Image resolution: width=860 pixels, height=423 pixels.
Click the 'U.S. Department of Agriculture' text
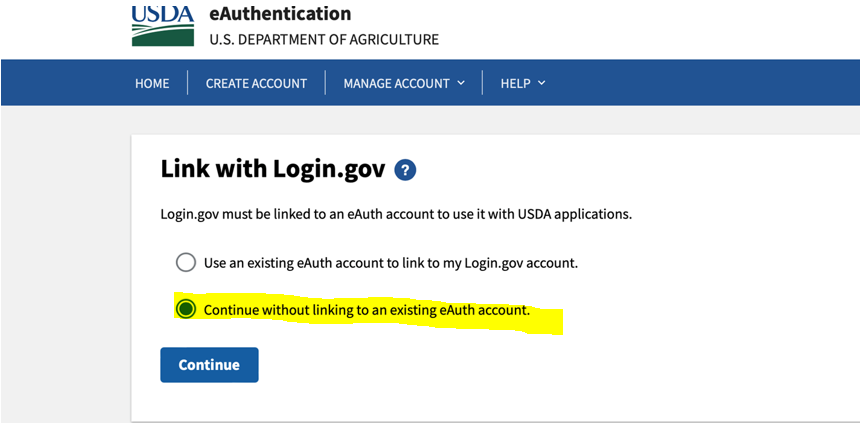pyautogui.click(x=323, y=40)
